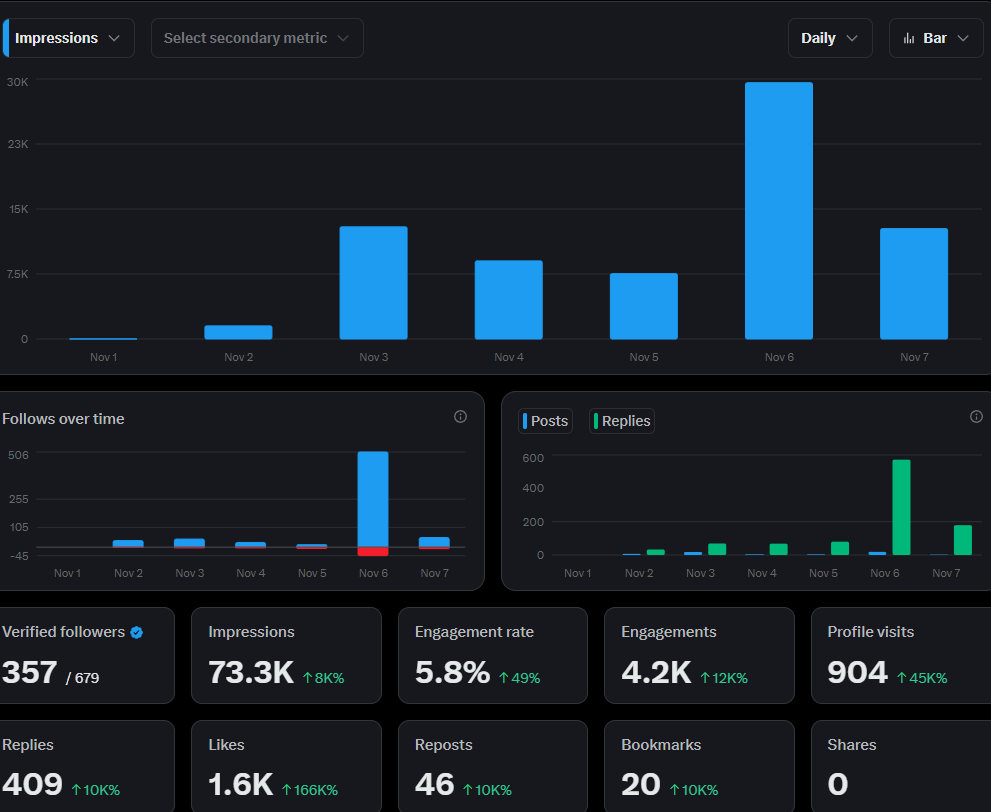Click the Nov 7 impressions bar
The width and height of the screenshot is (991, 812).
914,284
